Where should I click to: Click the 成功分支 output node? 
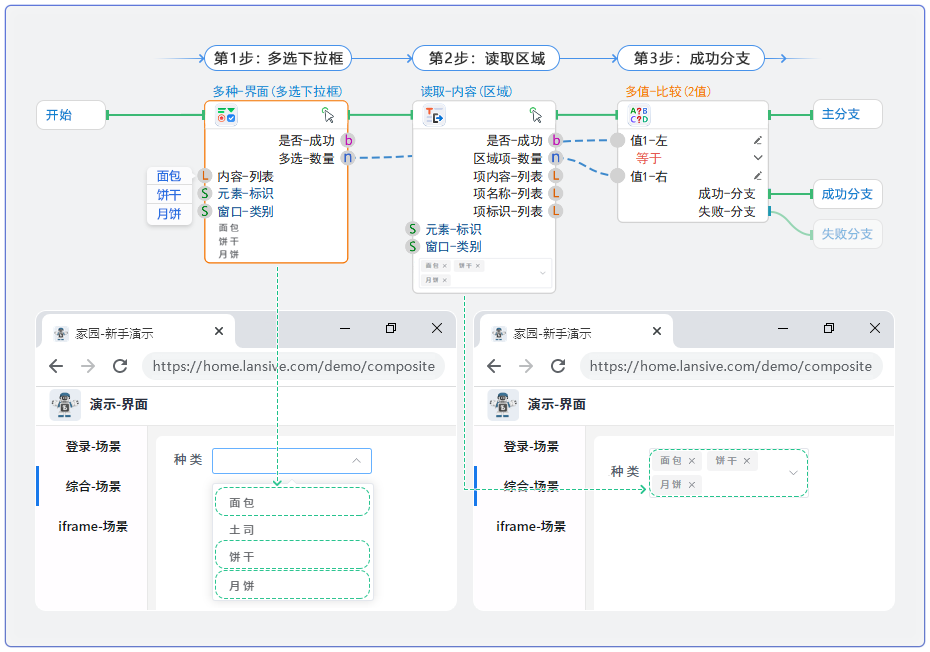click(x=847, y=194)
